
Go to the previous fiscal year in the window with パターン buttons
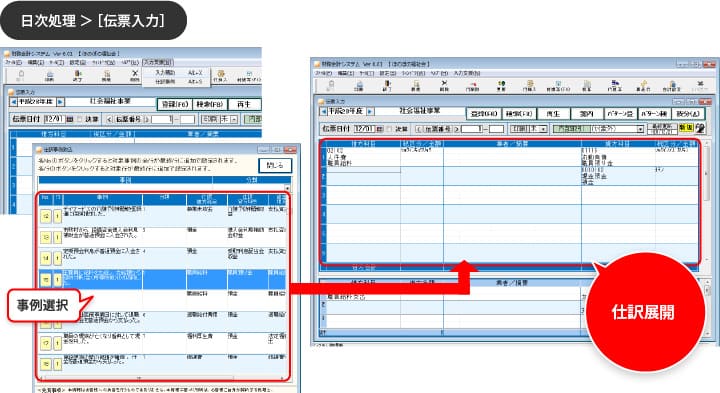[x=324, y=112]
